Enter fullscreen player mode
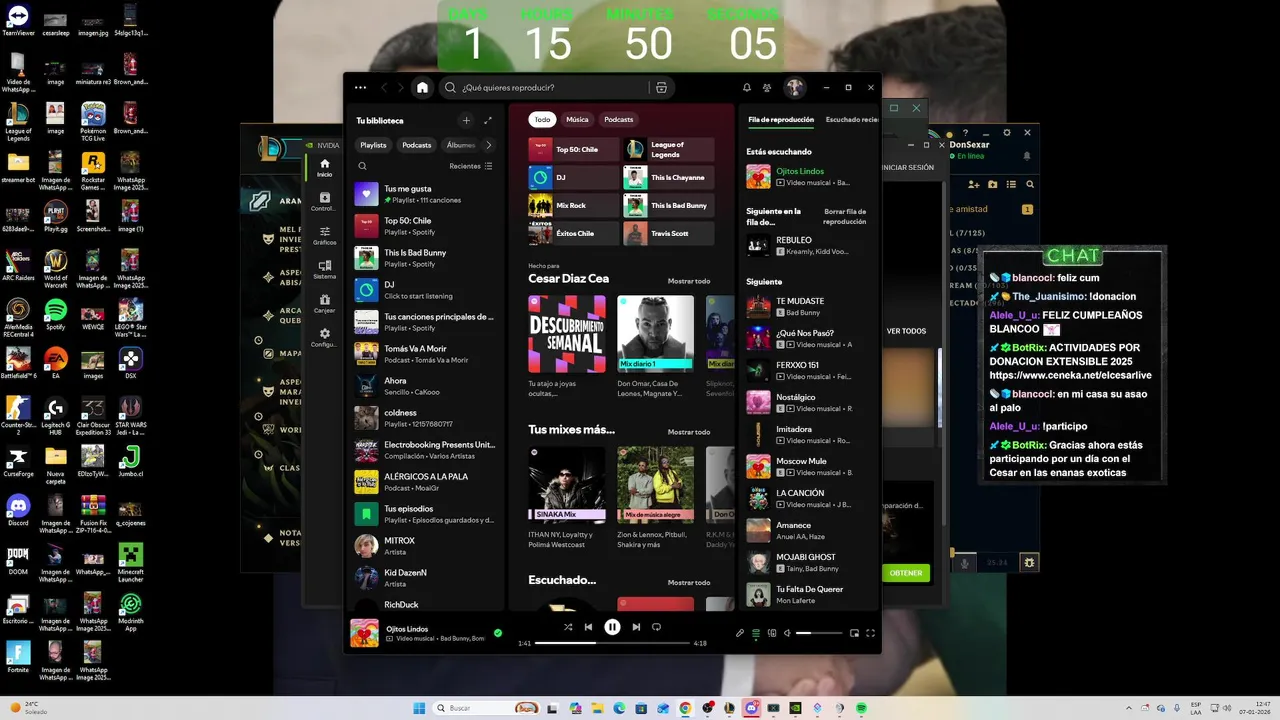 tap(870, 633)
